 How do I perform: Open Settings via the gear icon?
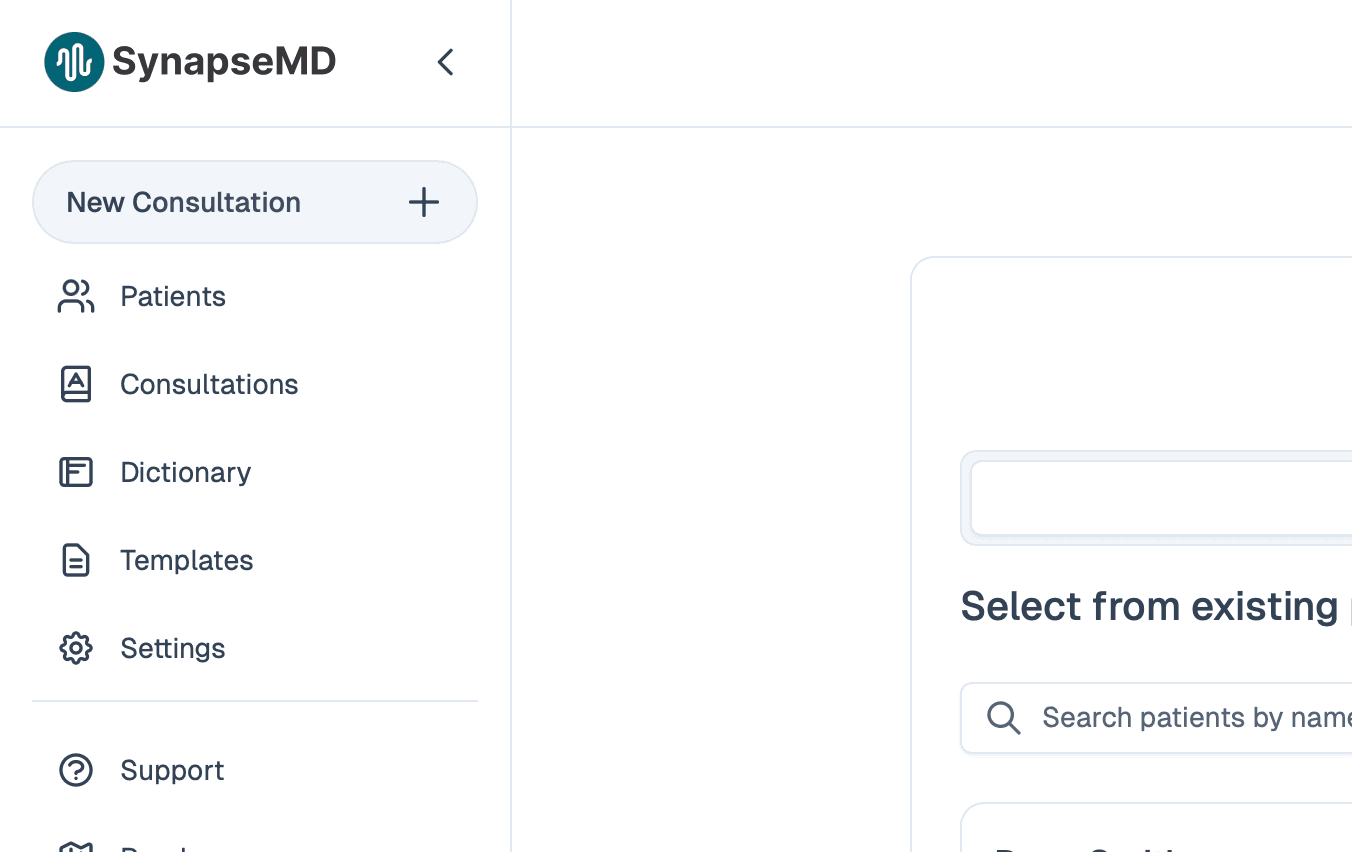tap(75, 648)
